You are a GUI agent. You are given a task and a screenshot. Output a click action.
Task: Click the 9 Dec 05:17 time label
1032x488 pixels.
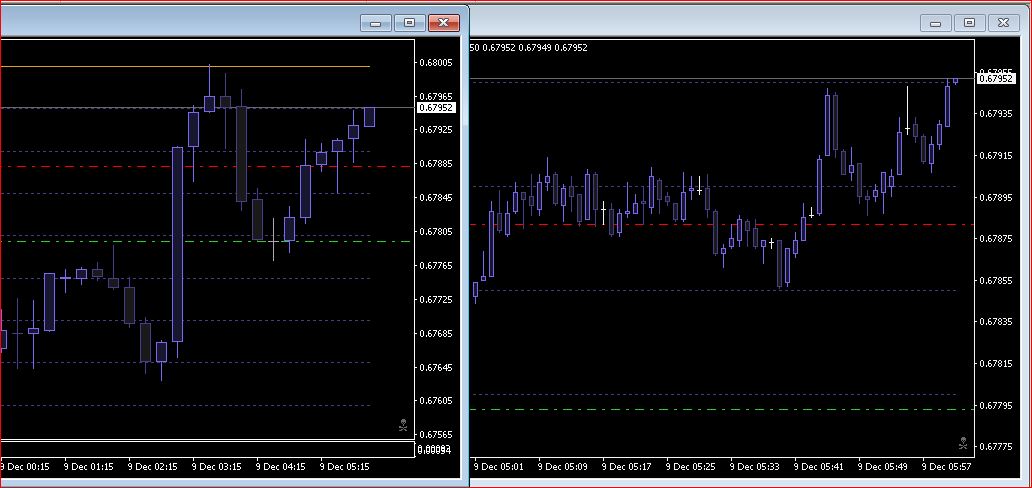pos(627,467)
